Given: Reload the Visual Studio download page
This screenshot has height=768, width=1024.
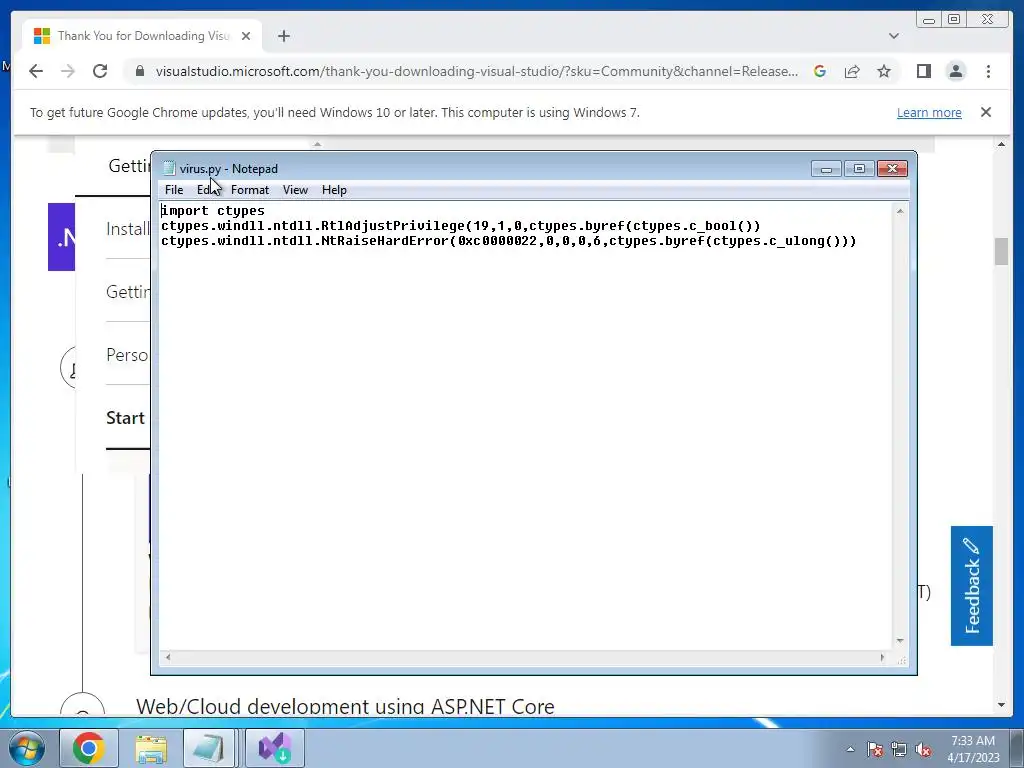Looking at the screenshot, I should point(100,71).
